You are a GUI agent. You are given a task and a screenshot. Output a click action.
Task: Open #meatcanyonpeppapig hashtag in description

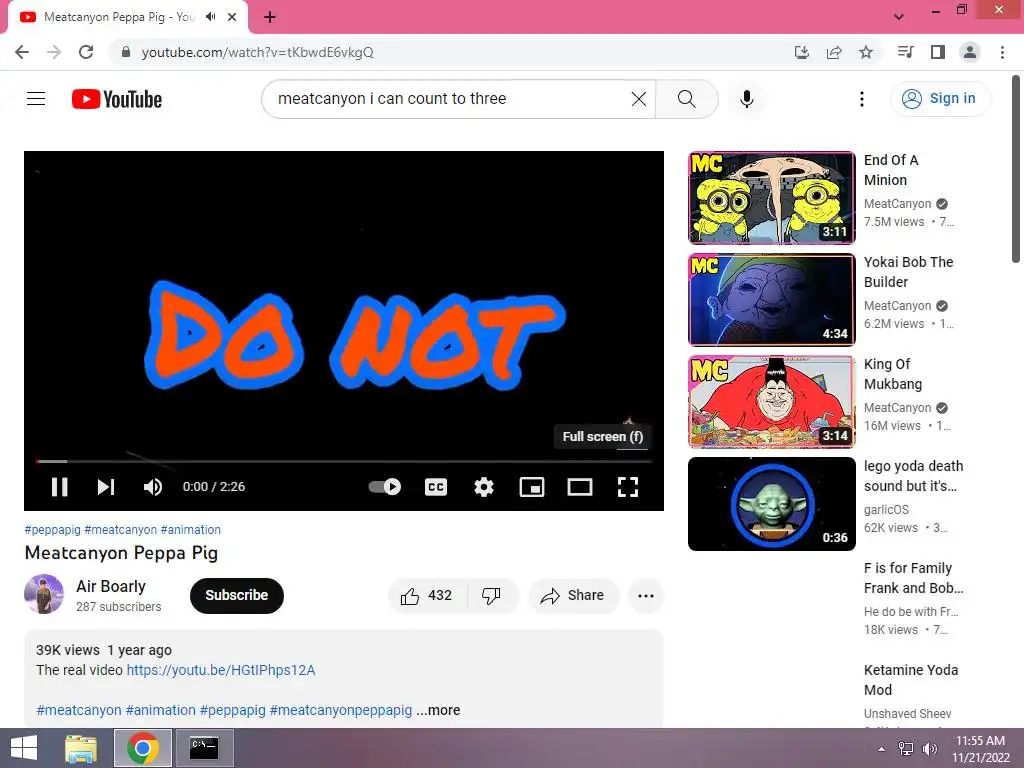click(x=341, y=710)
